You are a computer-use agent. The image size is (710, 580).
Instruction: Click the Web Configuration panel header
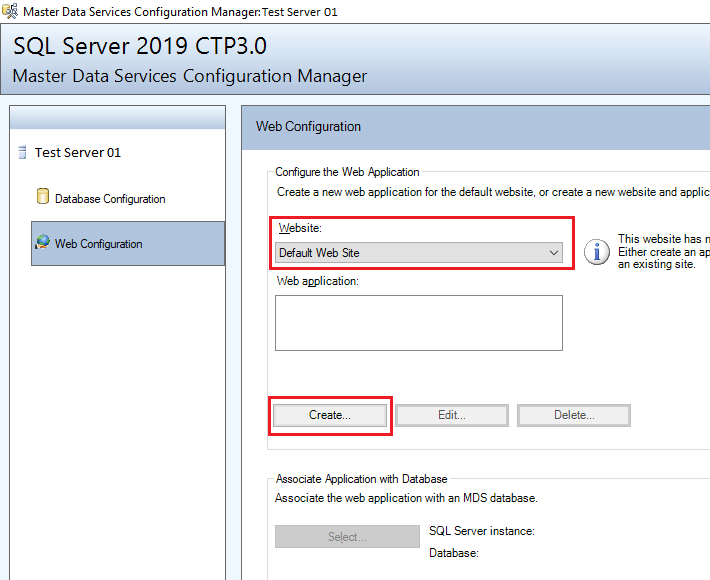pos(309,127)
